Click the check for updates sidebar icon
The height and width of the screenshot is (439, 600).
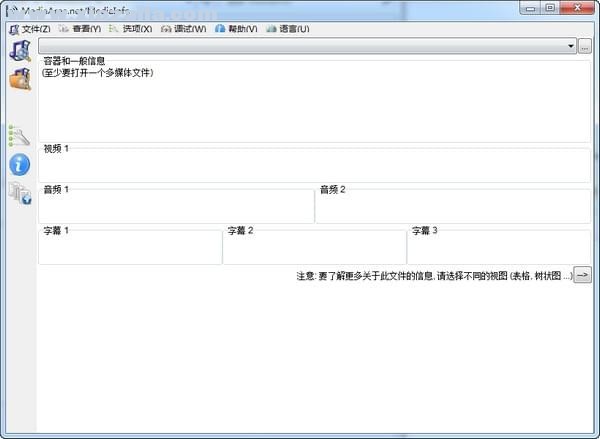[x=20, y=193]
